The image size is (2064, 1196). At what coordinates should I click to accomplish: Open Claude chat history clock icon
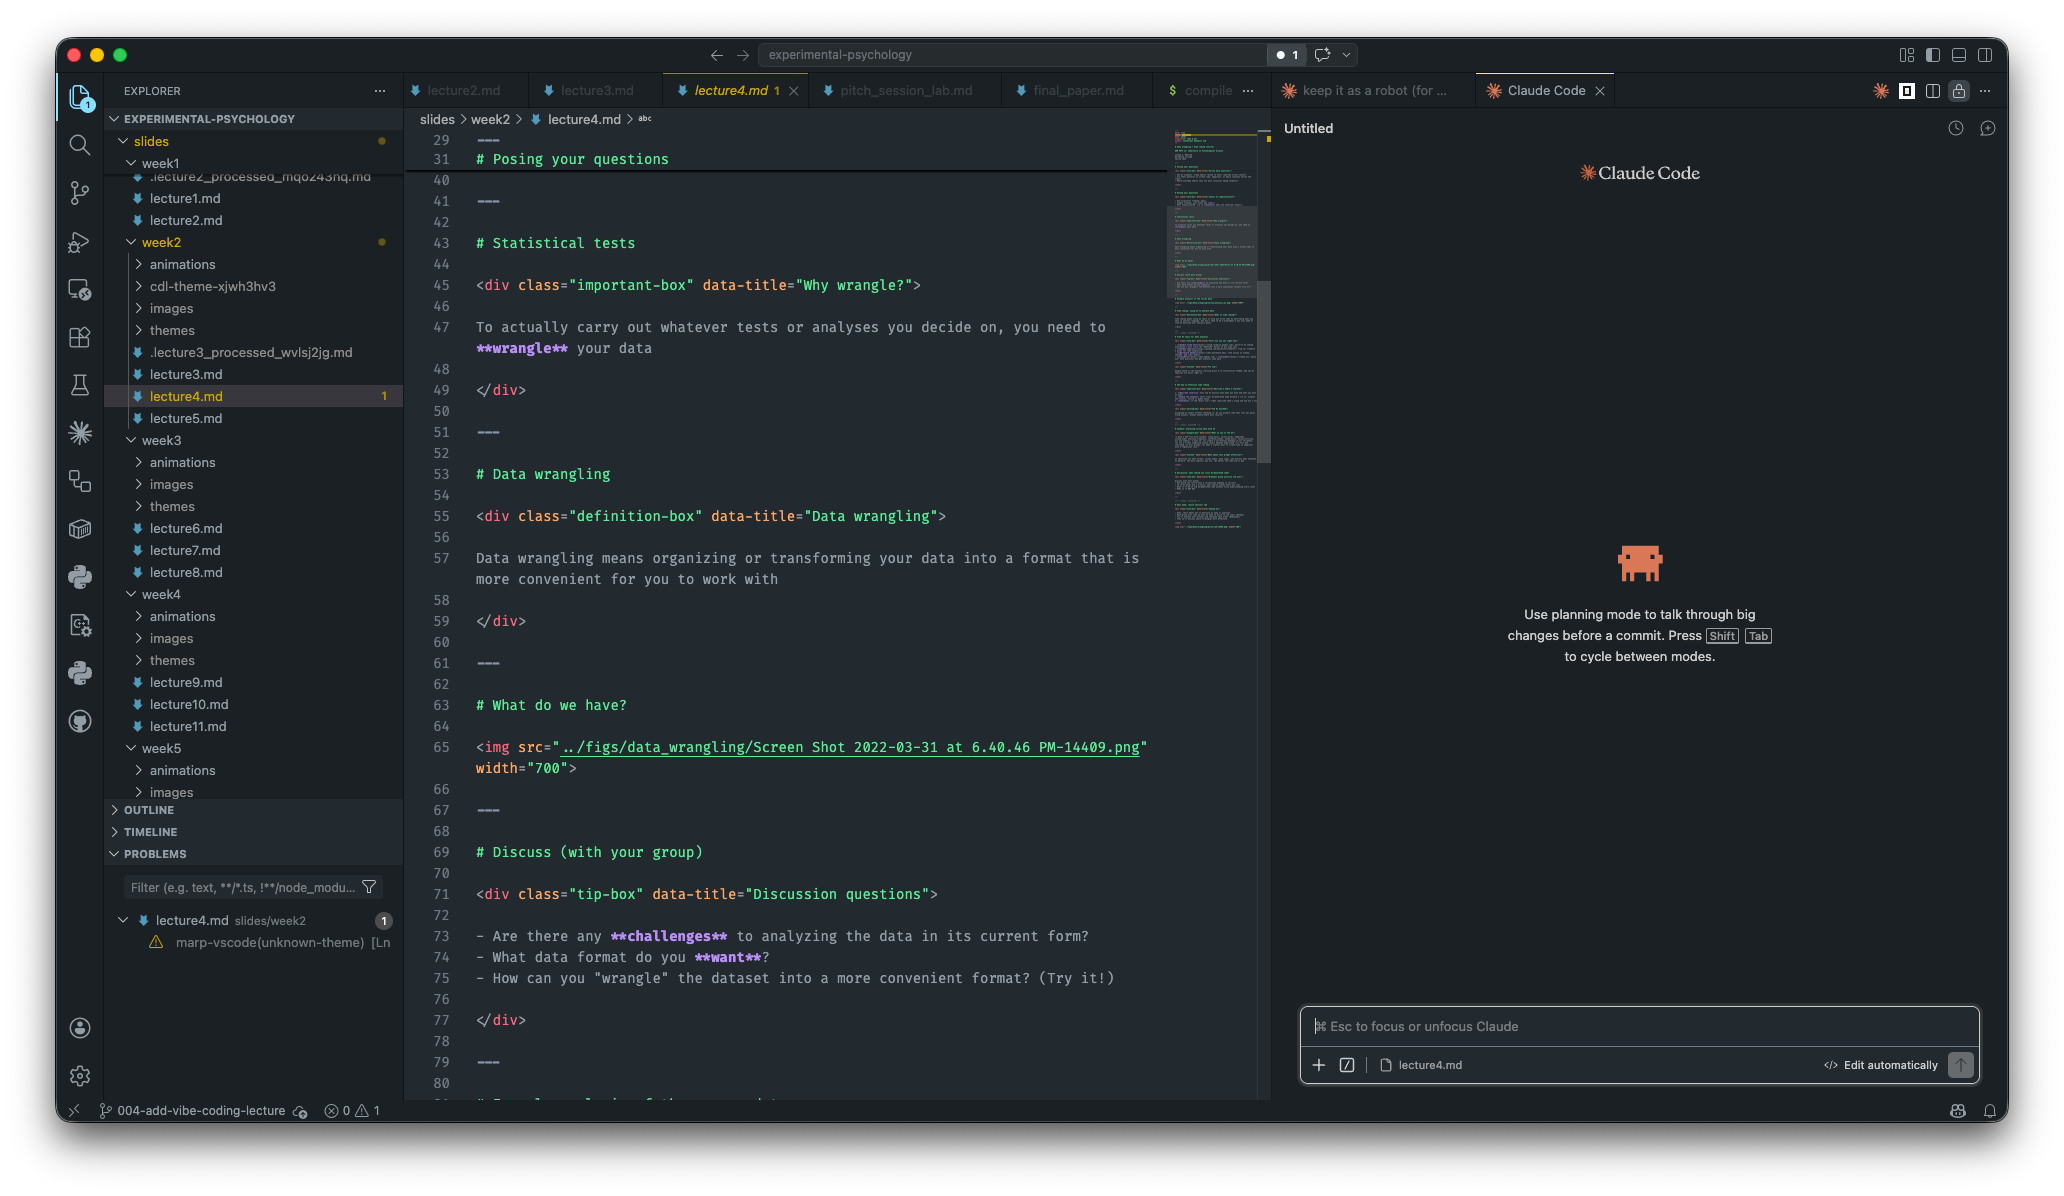(x=1956, y=128)
